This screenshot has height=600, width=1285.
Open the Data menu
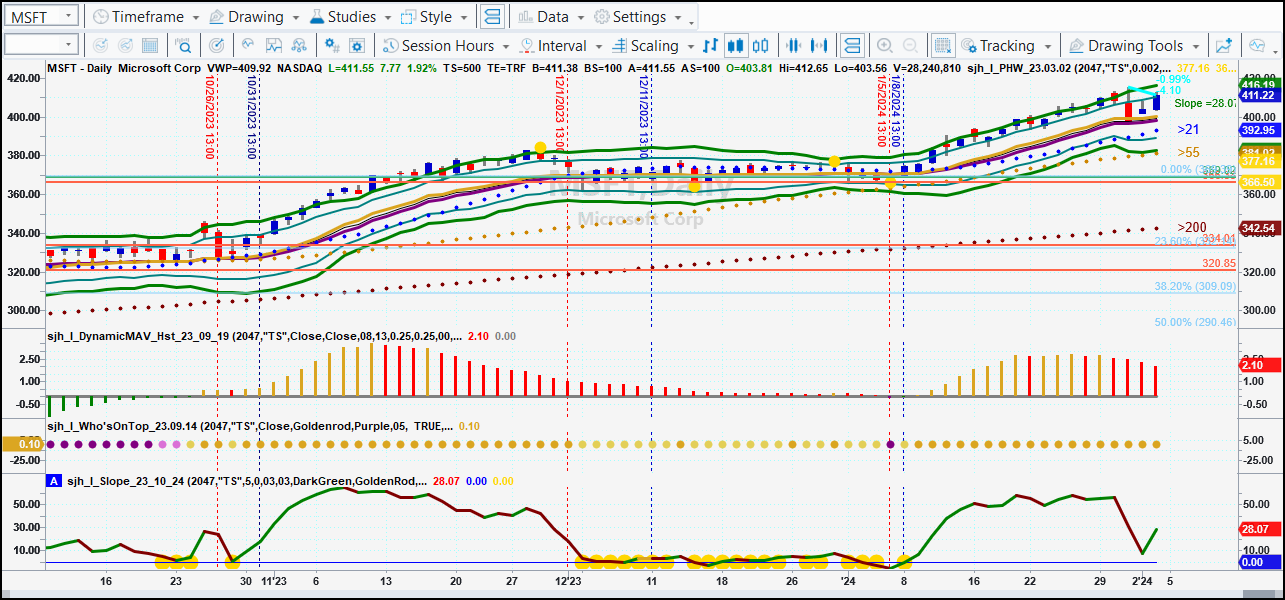(552, 17)
